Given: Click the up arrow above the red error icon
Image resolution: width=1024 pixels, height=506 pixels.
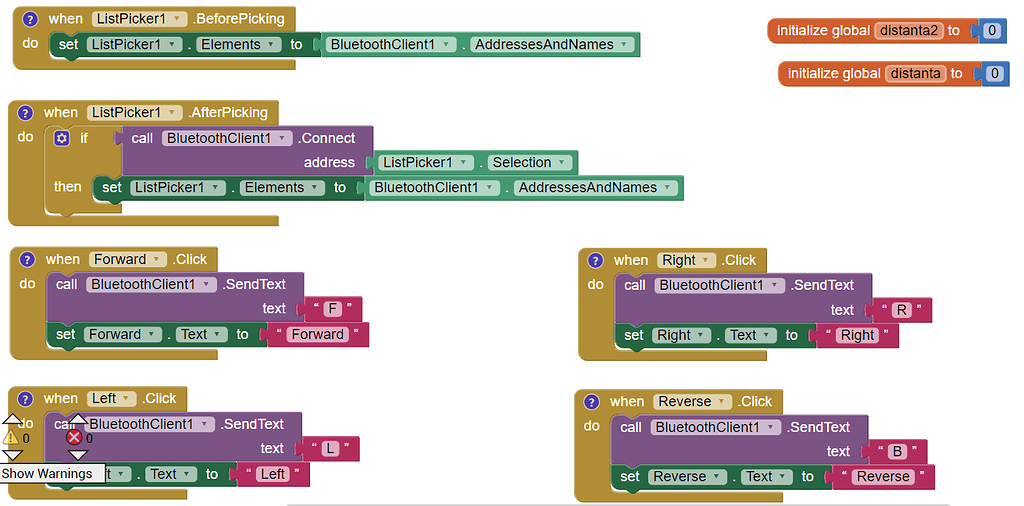Looking at the screenshot, I should click(77, 420).
